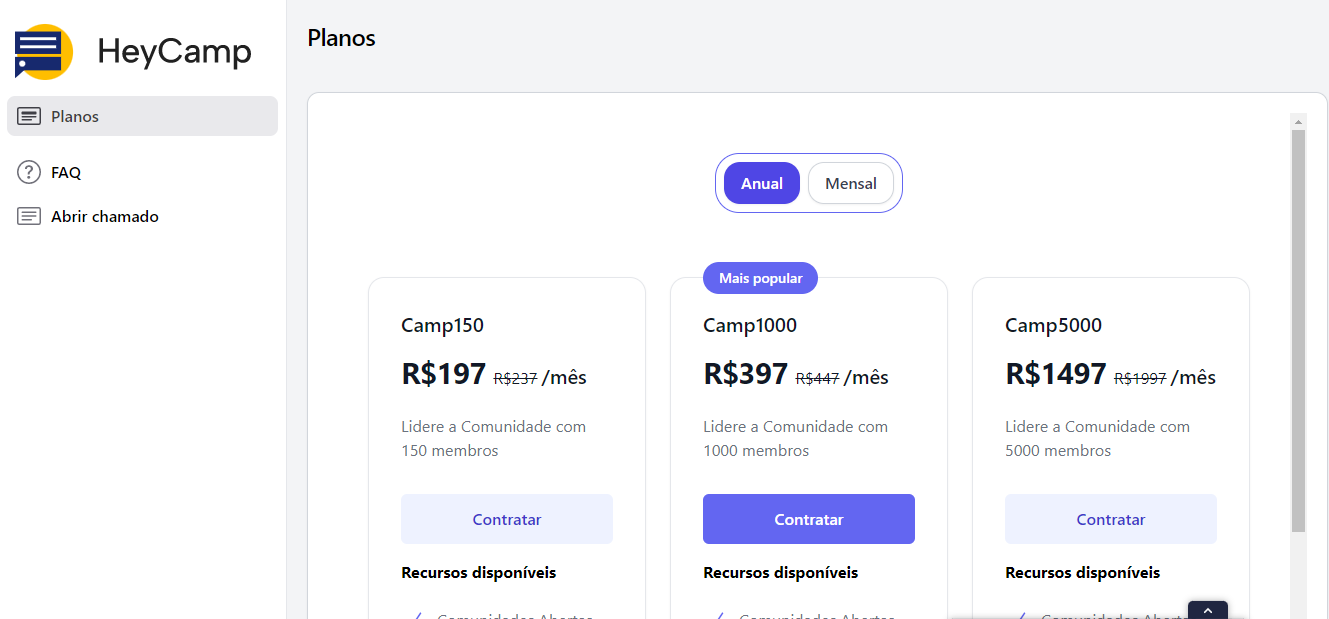Click Contratar for the Camp150 plan
1329x619 pixels.
click(507, 520)
